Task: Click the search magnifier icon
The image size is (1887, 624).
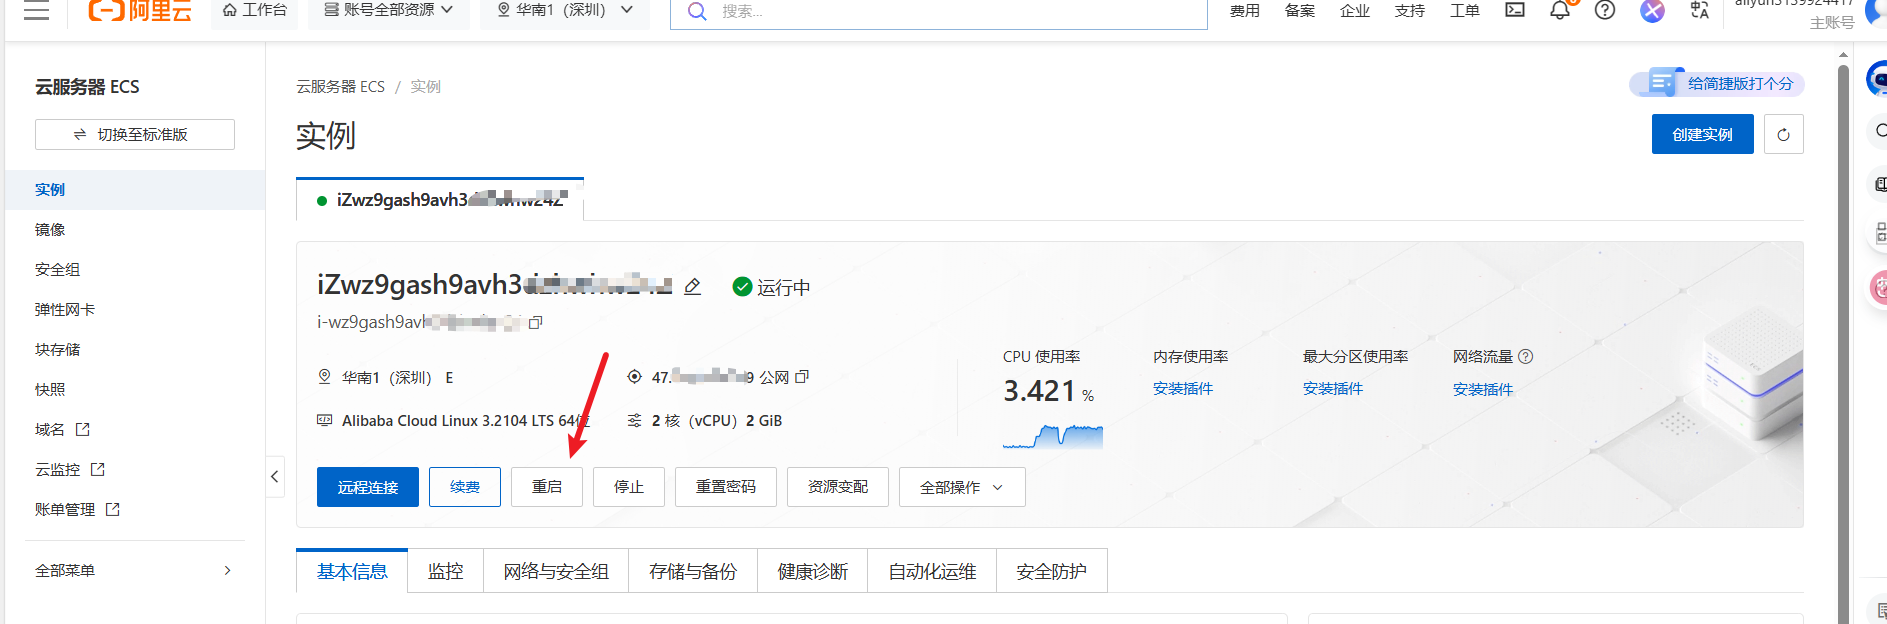Action: pos(698,11)
